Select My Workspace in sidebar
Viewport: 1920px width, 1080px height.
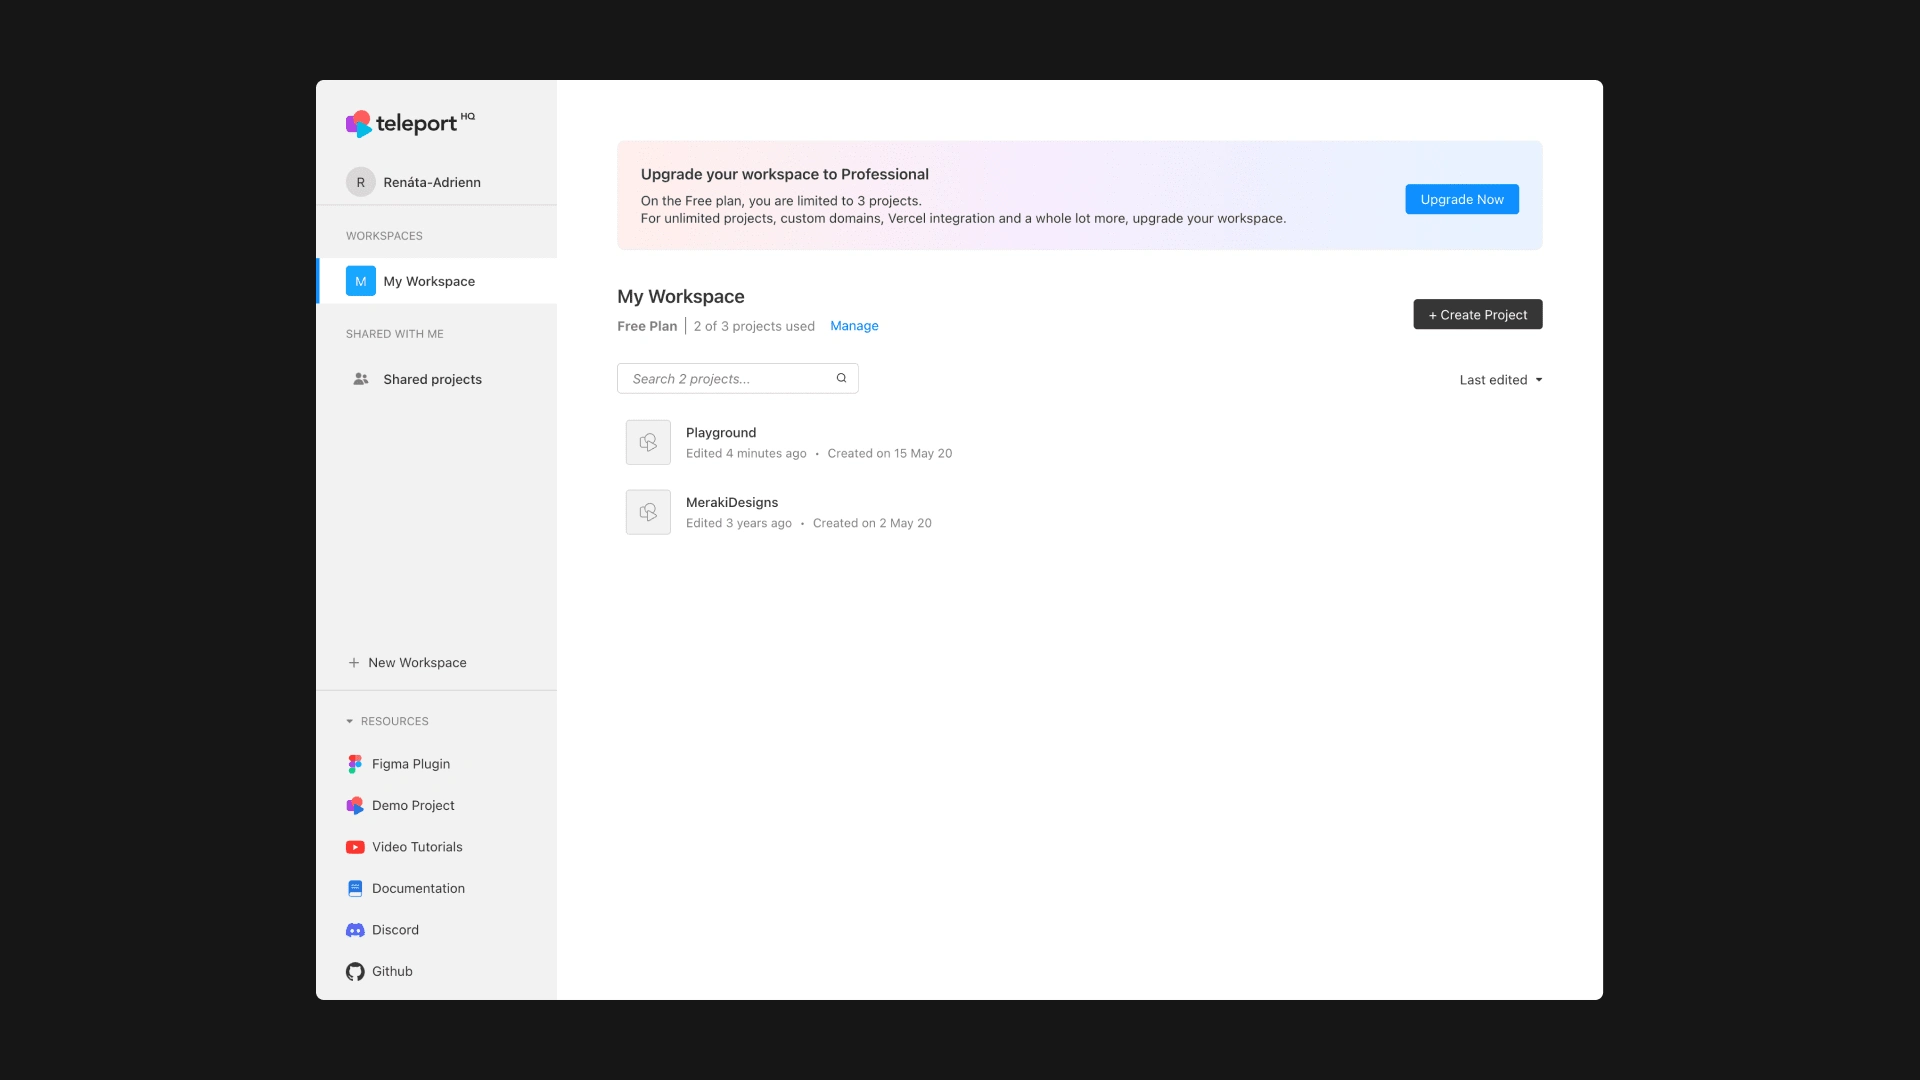437,281
